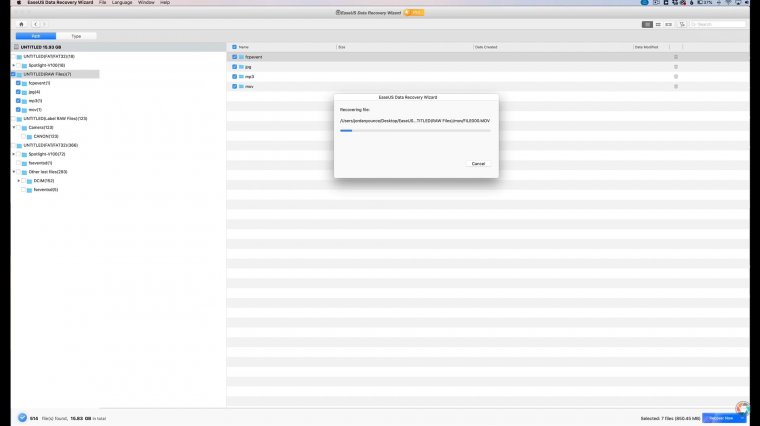Sort by the Size column header
Screen dimensions: 760x426
coord(342,47)
